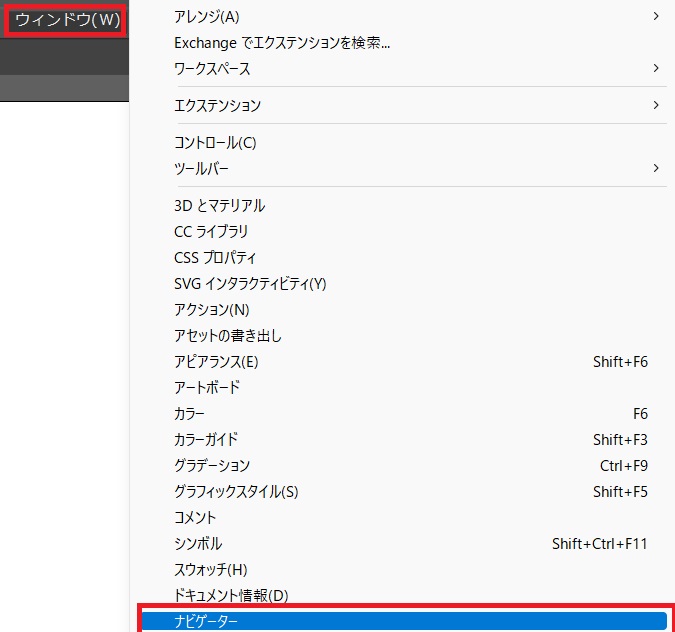Open the アピアランス(E) panel
Viewport: 675px width, 632px height.
[x=216, y=362]
